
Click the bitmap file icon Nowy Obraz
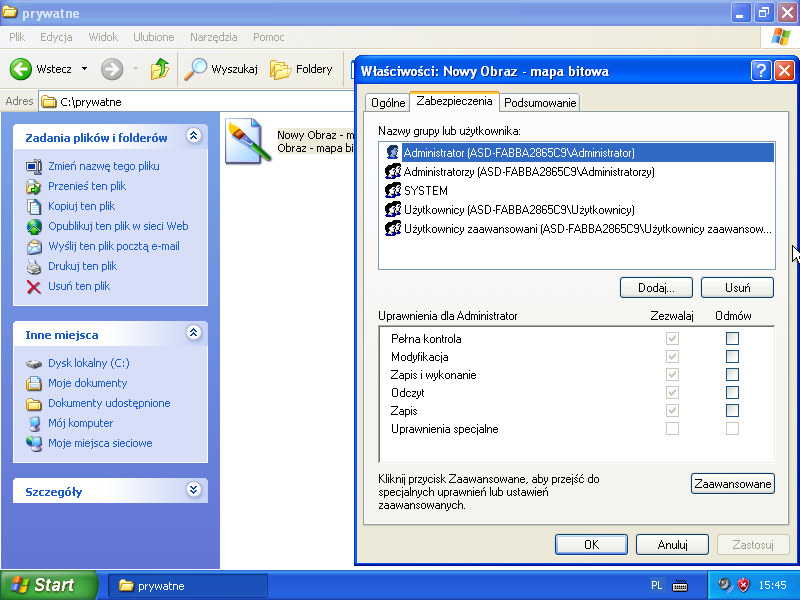tap(243, 141)
